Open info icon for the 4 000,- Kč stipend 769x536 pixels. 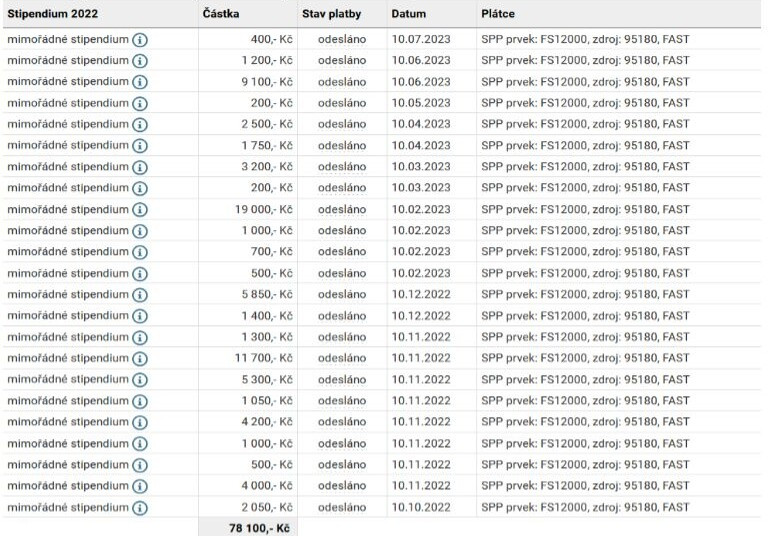coord(140,486)
